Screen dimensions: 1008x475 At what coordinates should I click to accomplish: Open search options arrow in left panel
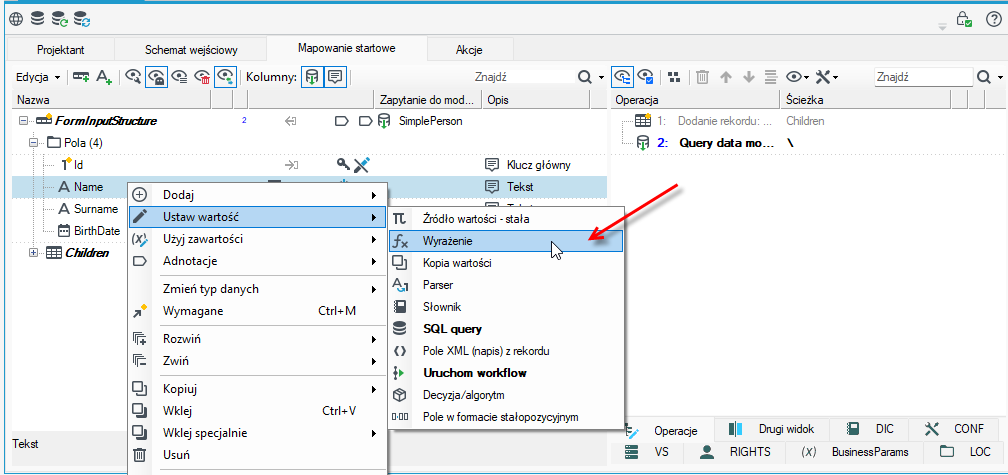click(x=602, y=77)
